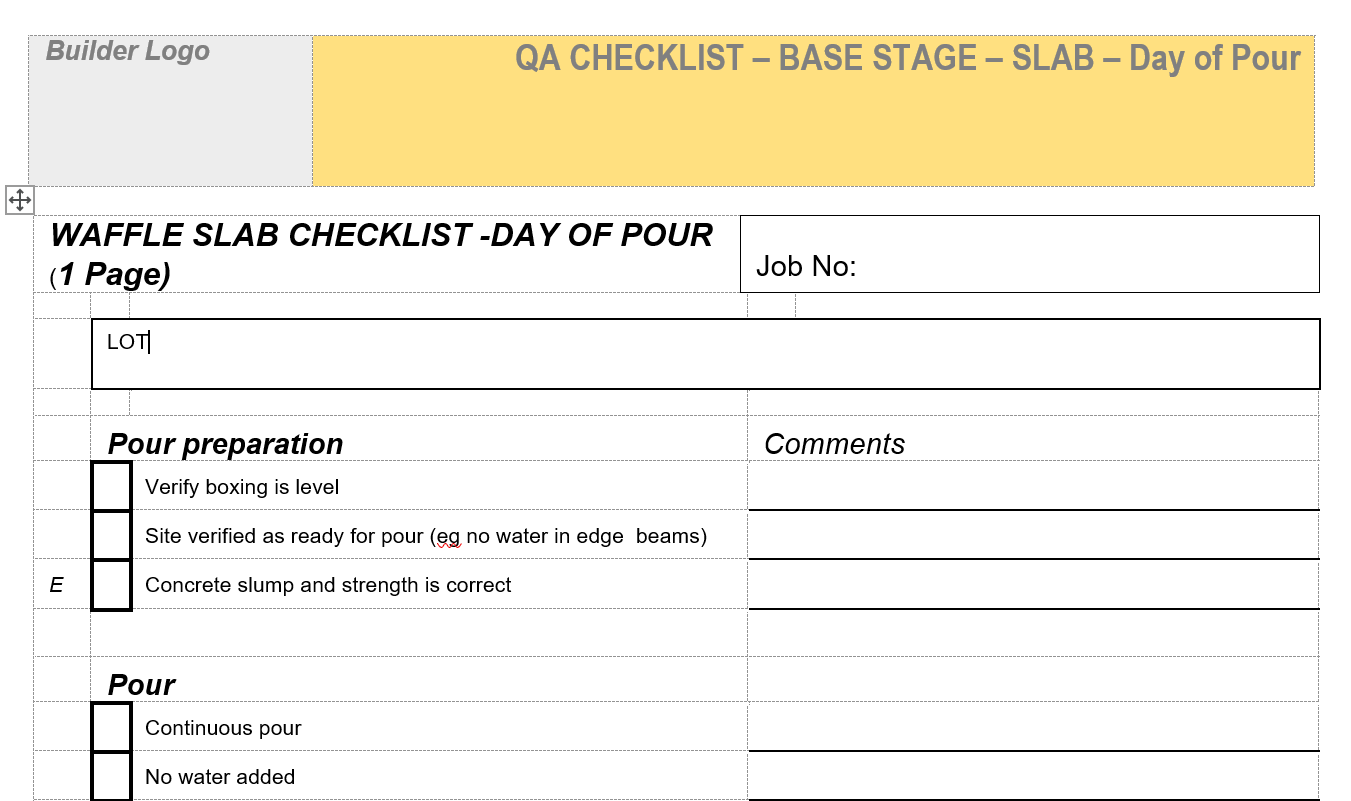Click the 'E' marker in the left column
1351x801 pixels.
click(x=56, y=585)
